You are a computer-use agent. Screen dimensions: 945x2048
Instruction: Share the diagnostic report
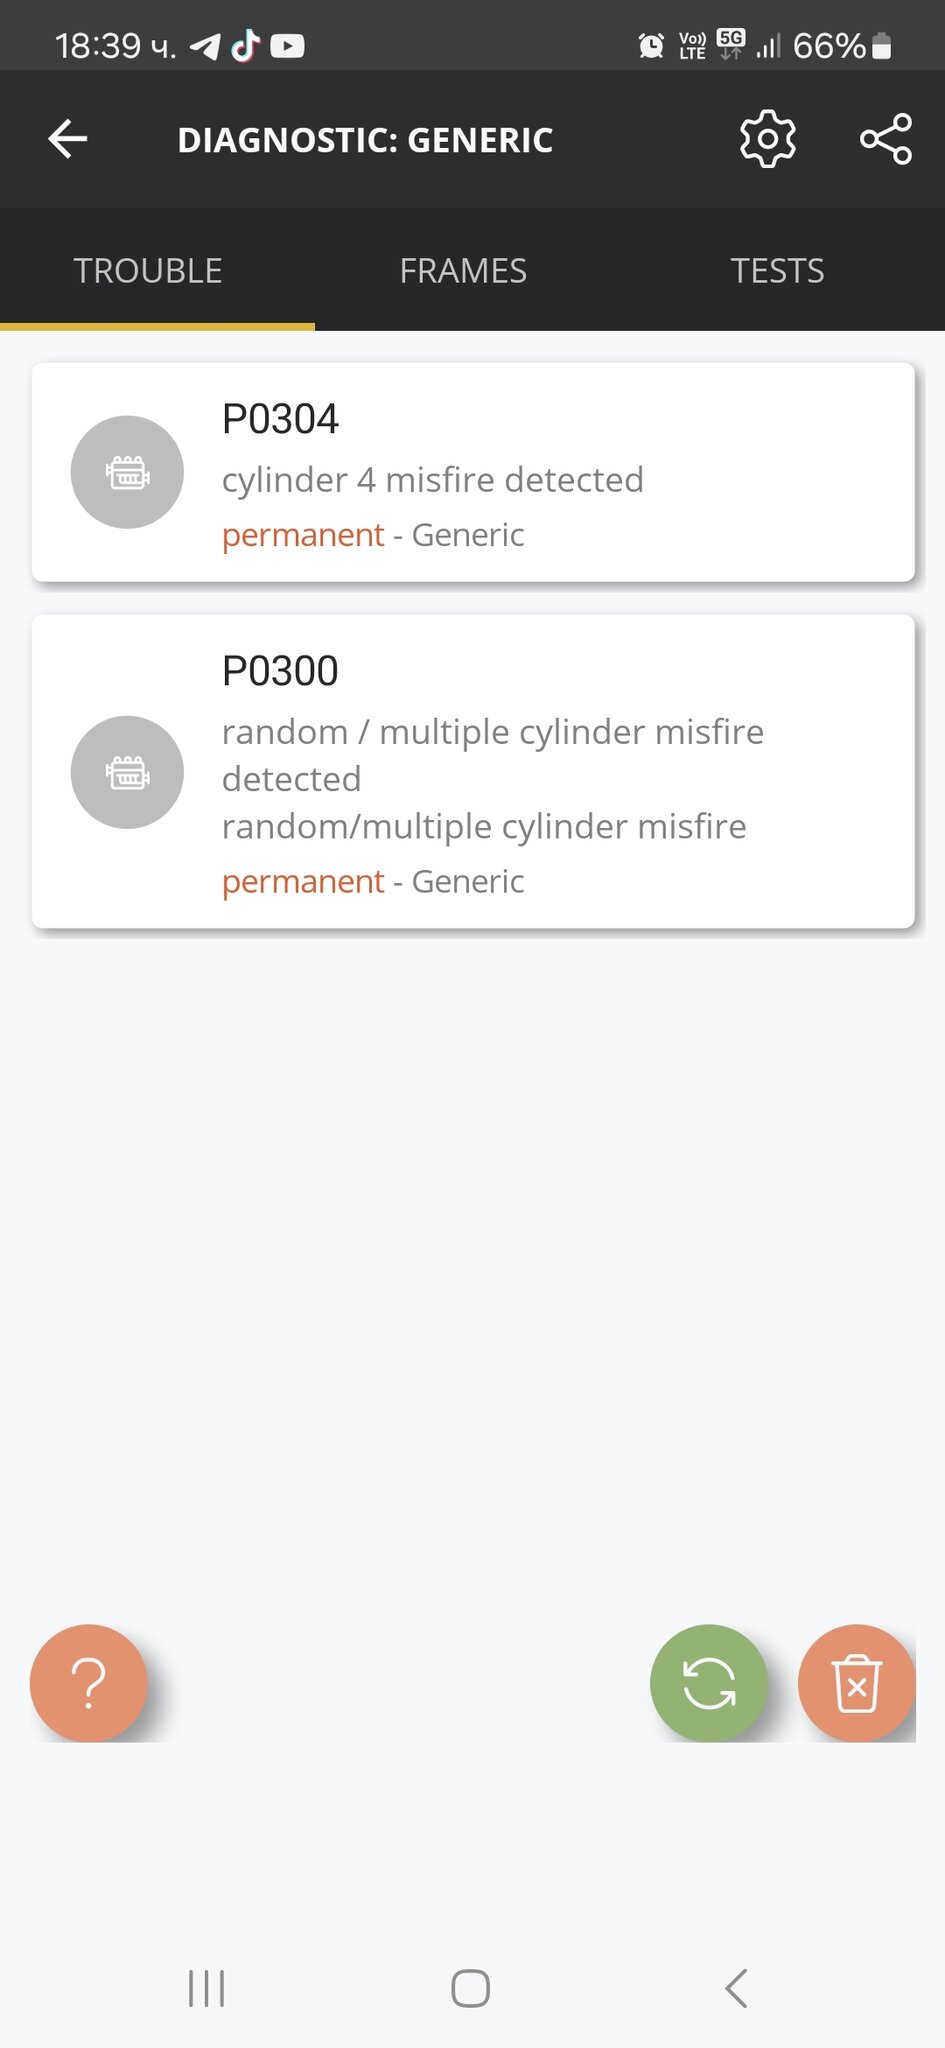coord(885,139)
